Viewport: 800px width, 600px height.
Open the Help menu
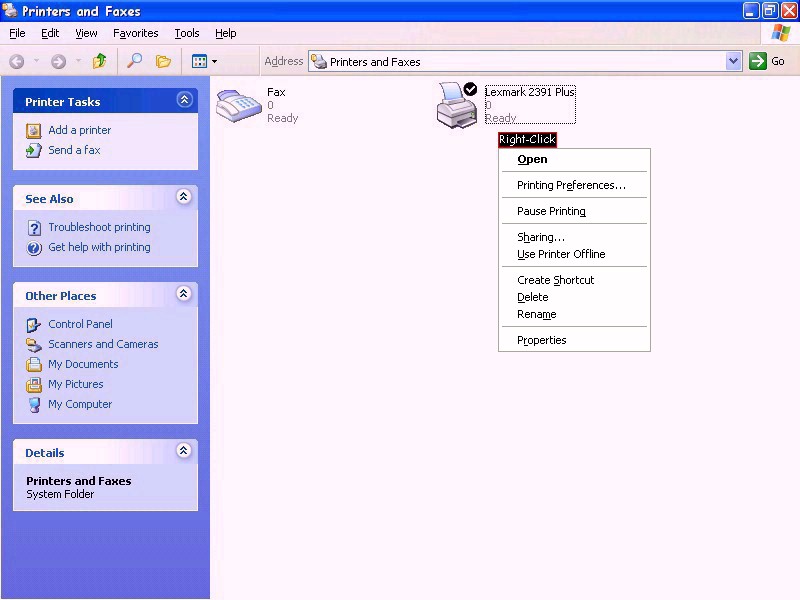click(x=226, y=33)
